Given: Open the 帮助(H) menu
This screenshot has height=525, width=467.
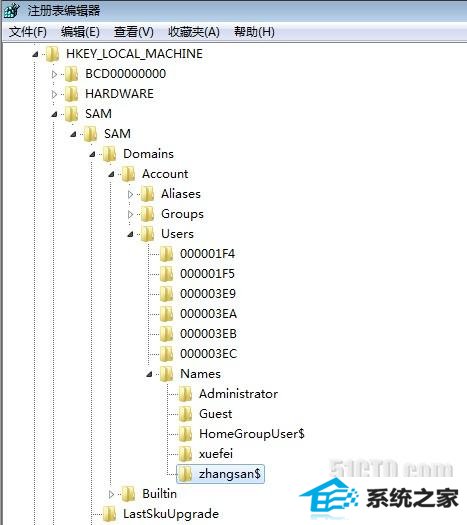Looking at the screenshot, I should coord(254,32).
